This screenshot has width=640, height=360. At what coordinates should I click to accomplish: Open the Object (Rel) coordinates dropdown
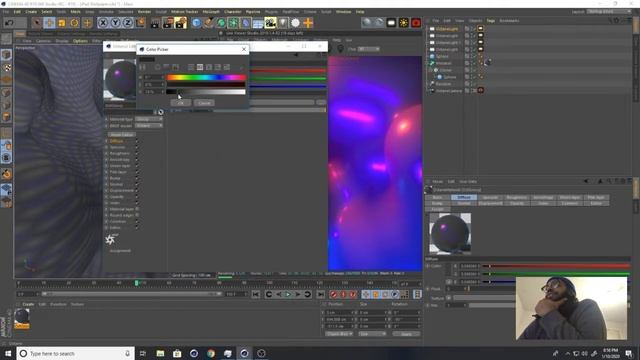coord(339,334)
